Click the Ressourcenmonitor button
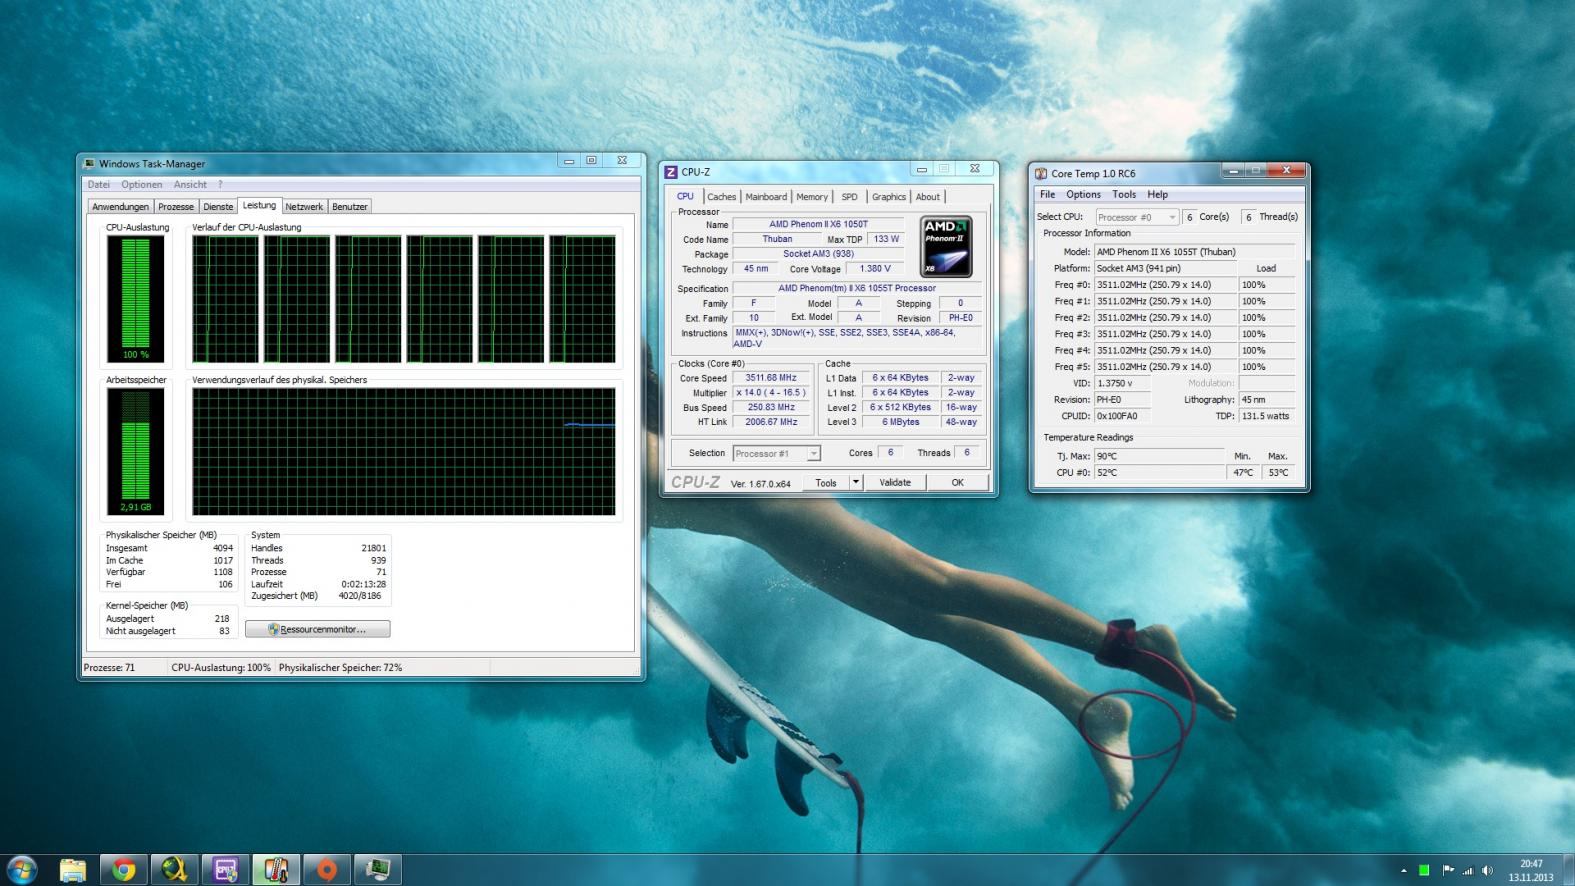The height and width of the screenshot is (886, 1575). (317, 629)
